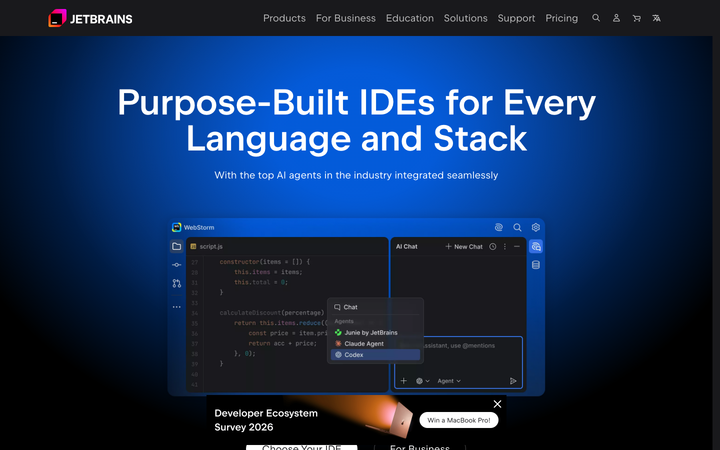
Task: Click the AI Chat icon in right sidebar
Action: click(535, 246)
